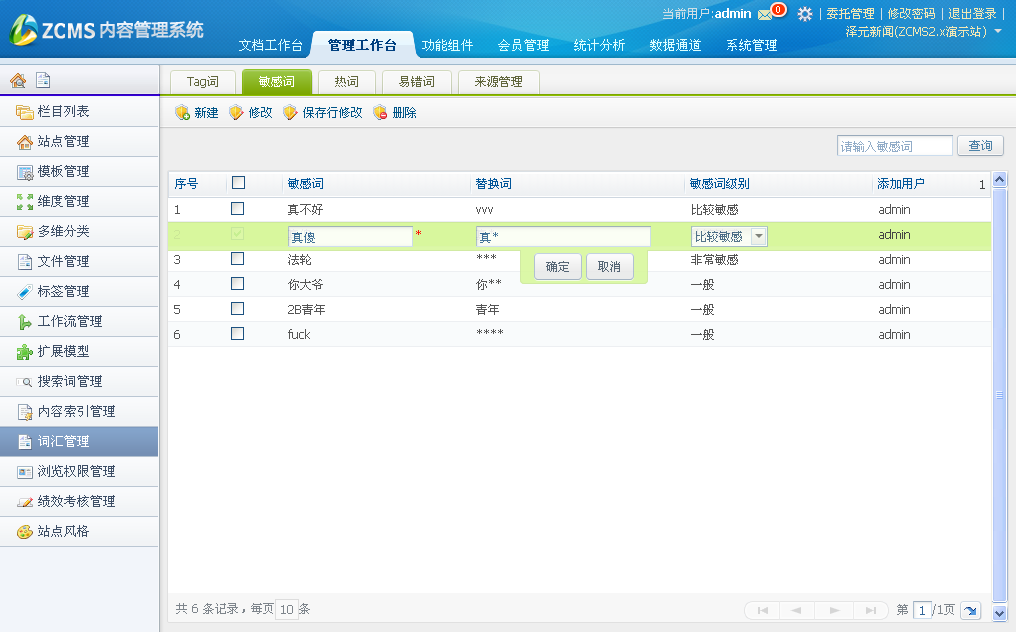Open the mail envelope message icon

(765, 14)
